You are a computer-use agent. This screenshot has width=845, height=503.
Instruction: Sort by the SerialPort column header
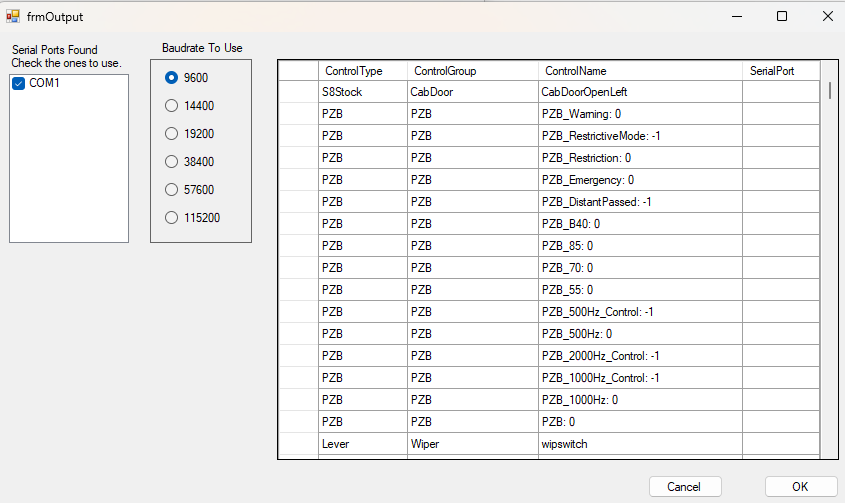tap(780, 71)
